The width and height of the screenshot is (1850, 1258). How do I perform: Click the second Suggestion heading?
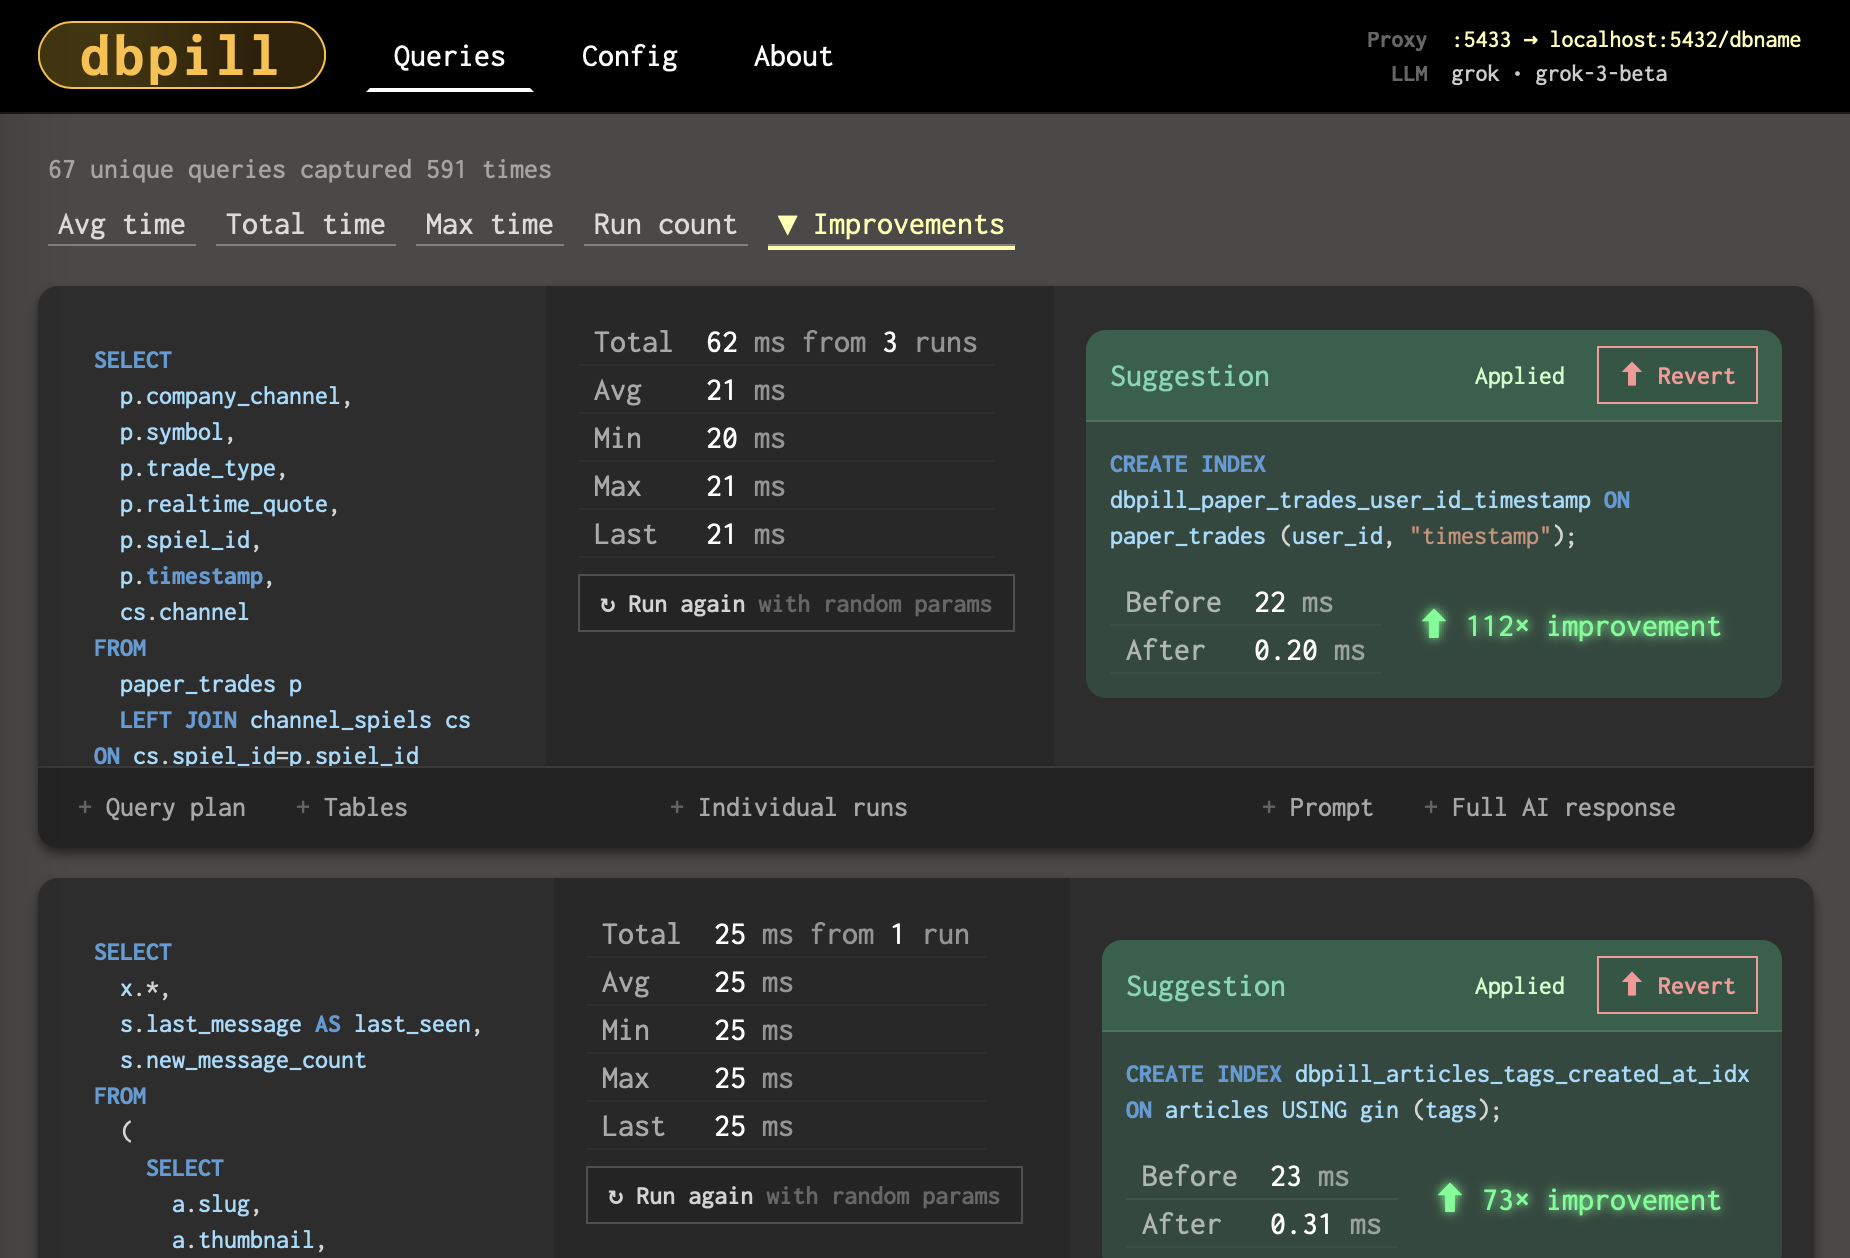pyautogui.click(x=1205, y=986)
